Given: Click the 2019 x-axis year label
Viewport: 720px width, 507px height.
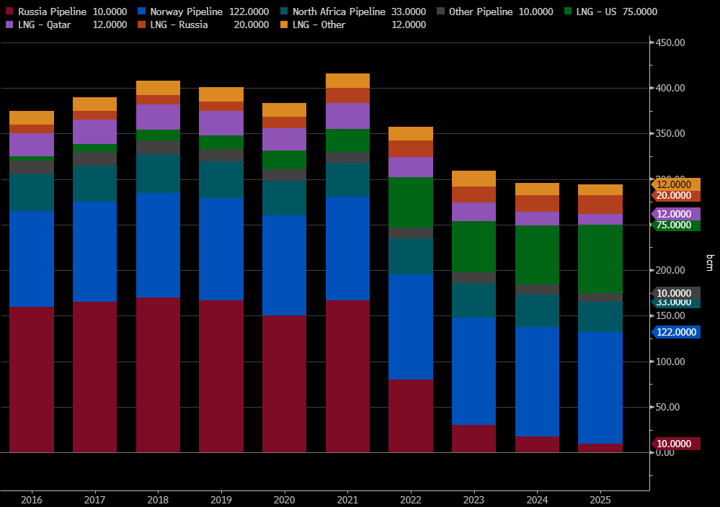Looking at the screenshot, I should (x=221, y=500).
